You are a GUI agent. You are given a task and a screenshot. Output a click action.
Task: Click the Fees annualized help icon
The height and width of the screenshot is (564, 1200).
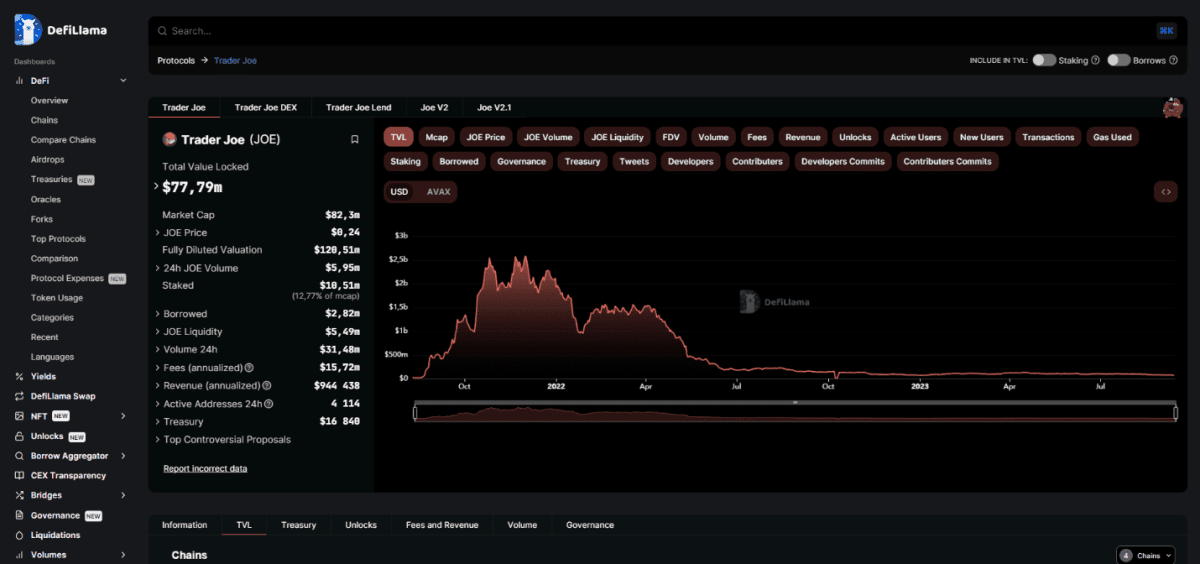249,368
